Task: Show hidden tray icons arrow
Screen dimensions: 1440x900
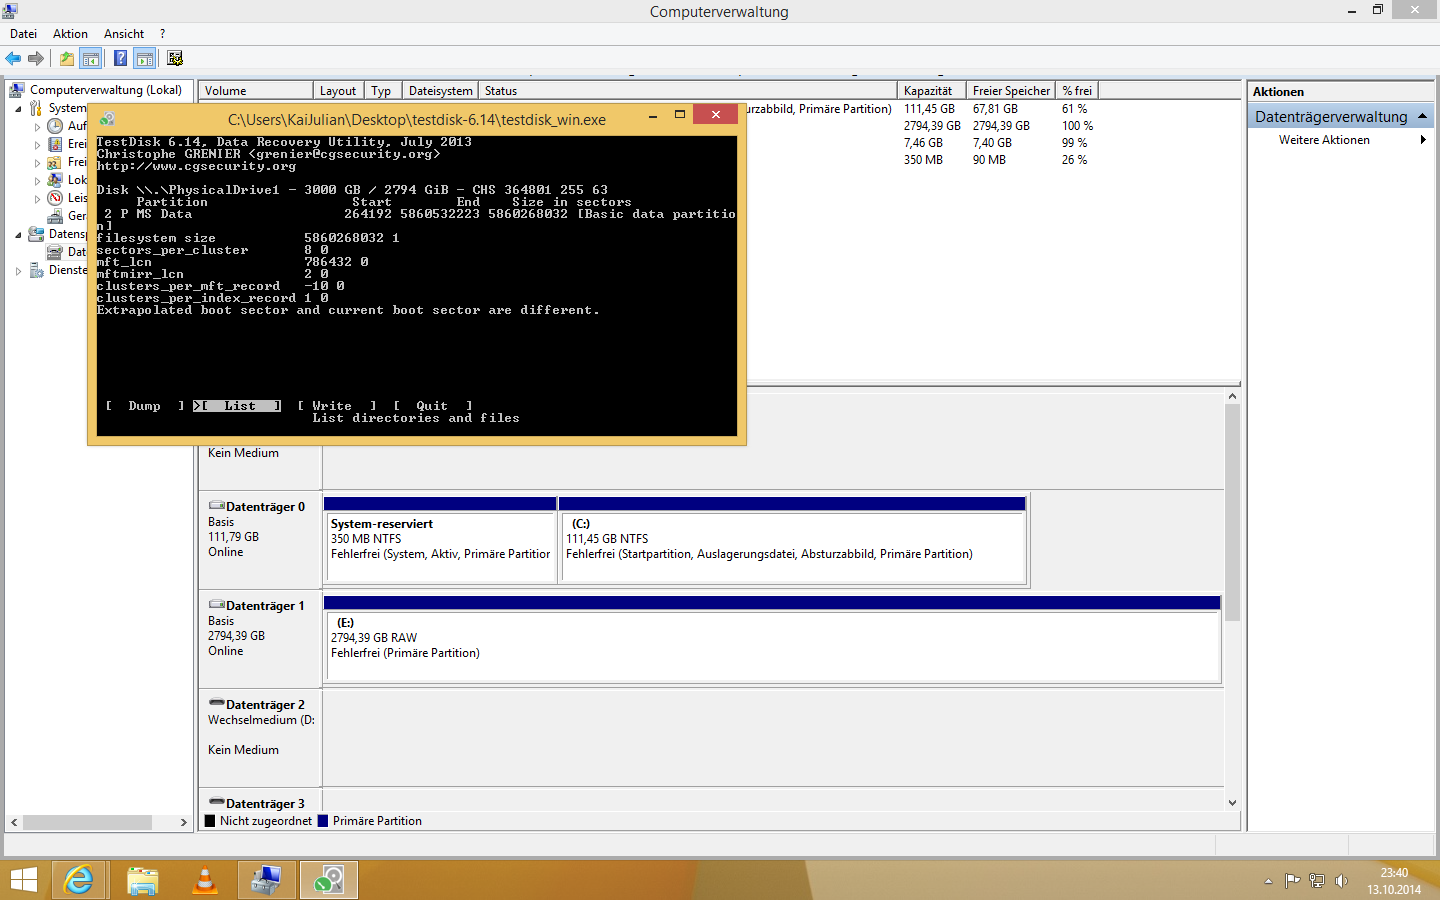Action: [x=1268, y=881]
